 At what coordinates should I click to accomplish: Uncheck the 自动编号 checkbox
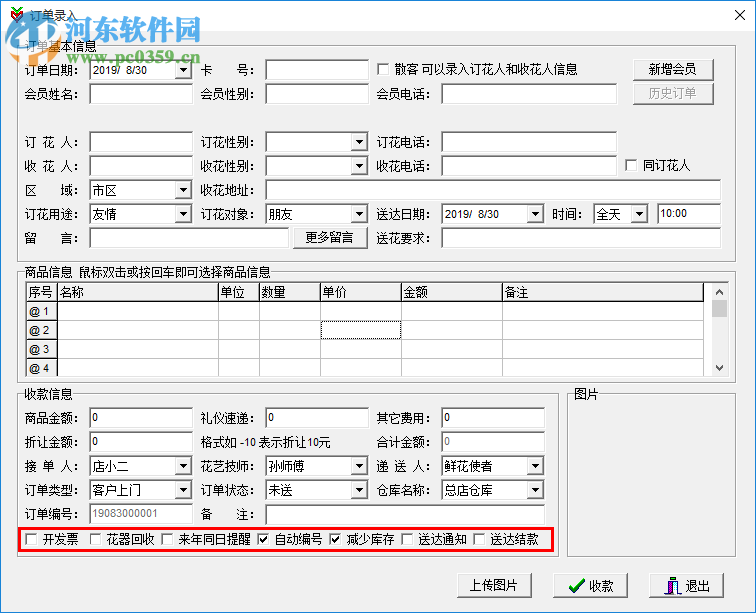[x=263, y=539]
